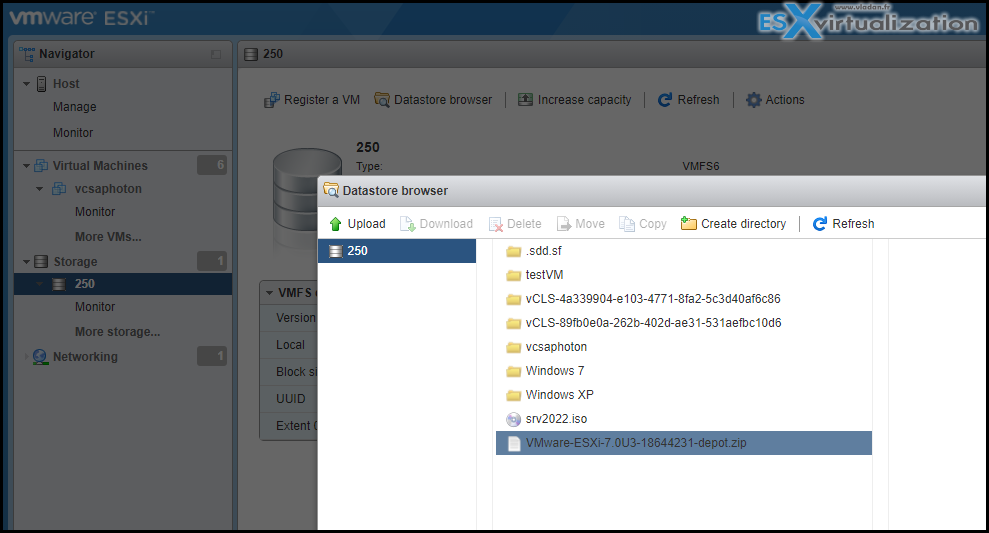Screen dimensions: 989x533
Task: Click Register a VM label
Action: pos(322,100)
